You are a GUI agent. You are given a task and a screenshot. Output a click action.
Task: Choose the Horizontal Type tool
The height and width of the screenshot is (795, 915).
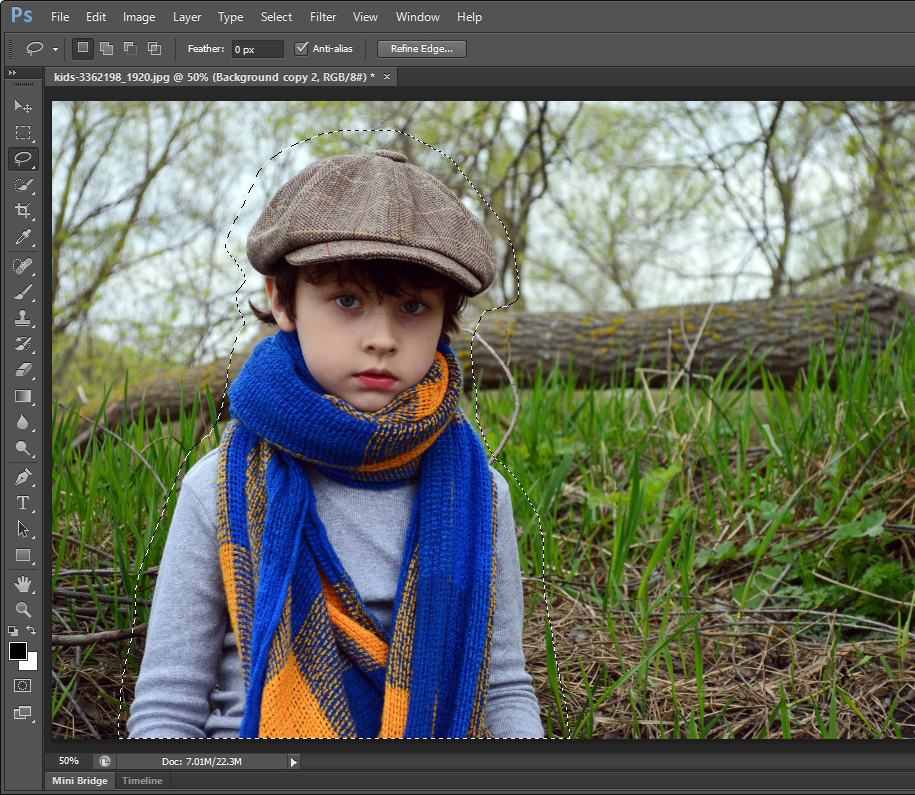[22, 503]
